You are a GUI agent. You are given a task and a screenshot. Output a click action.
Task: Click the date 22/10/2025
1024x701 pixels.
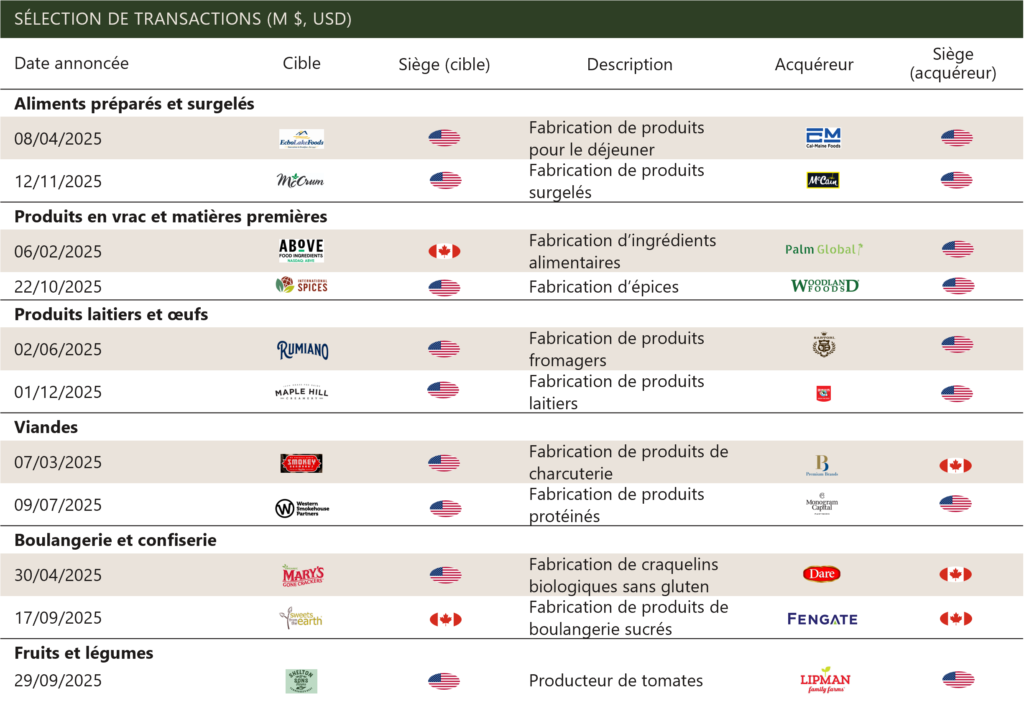click(58, 287)
